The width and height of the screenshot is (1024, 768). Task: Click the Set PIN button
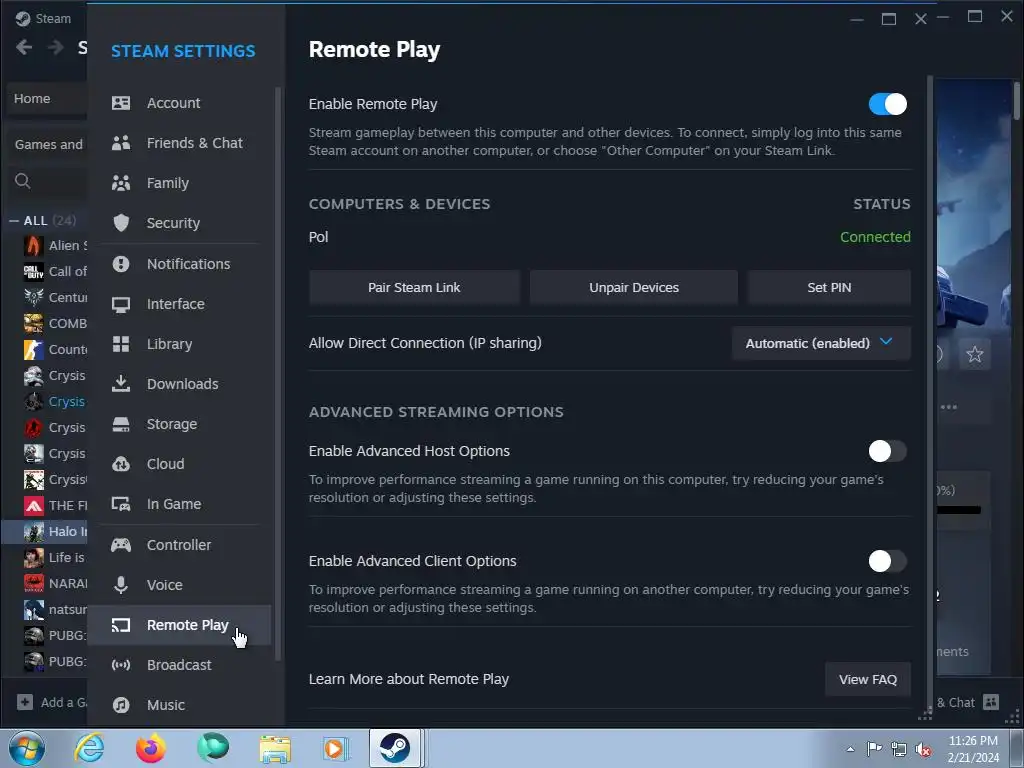point(829,288)
